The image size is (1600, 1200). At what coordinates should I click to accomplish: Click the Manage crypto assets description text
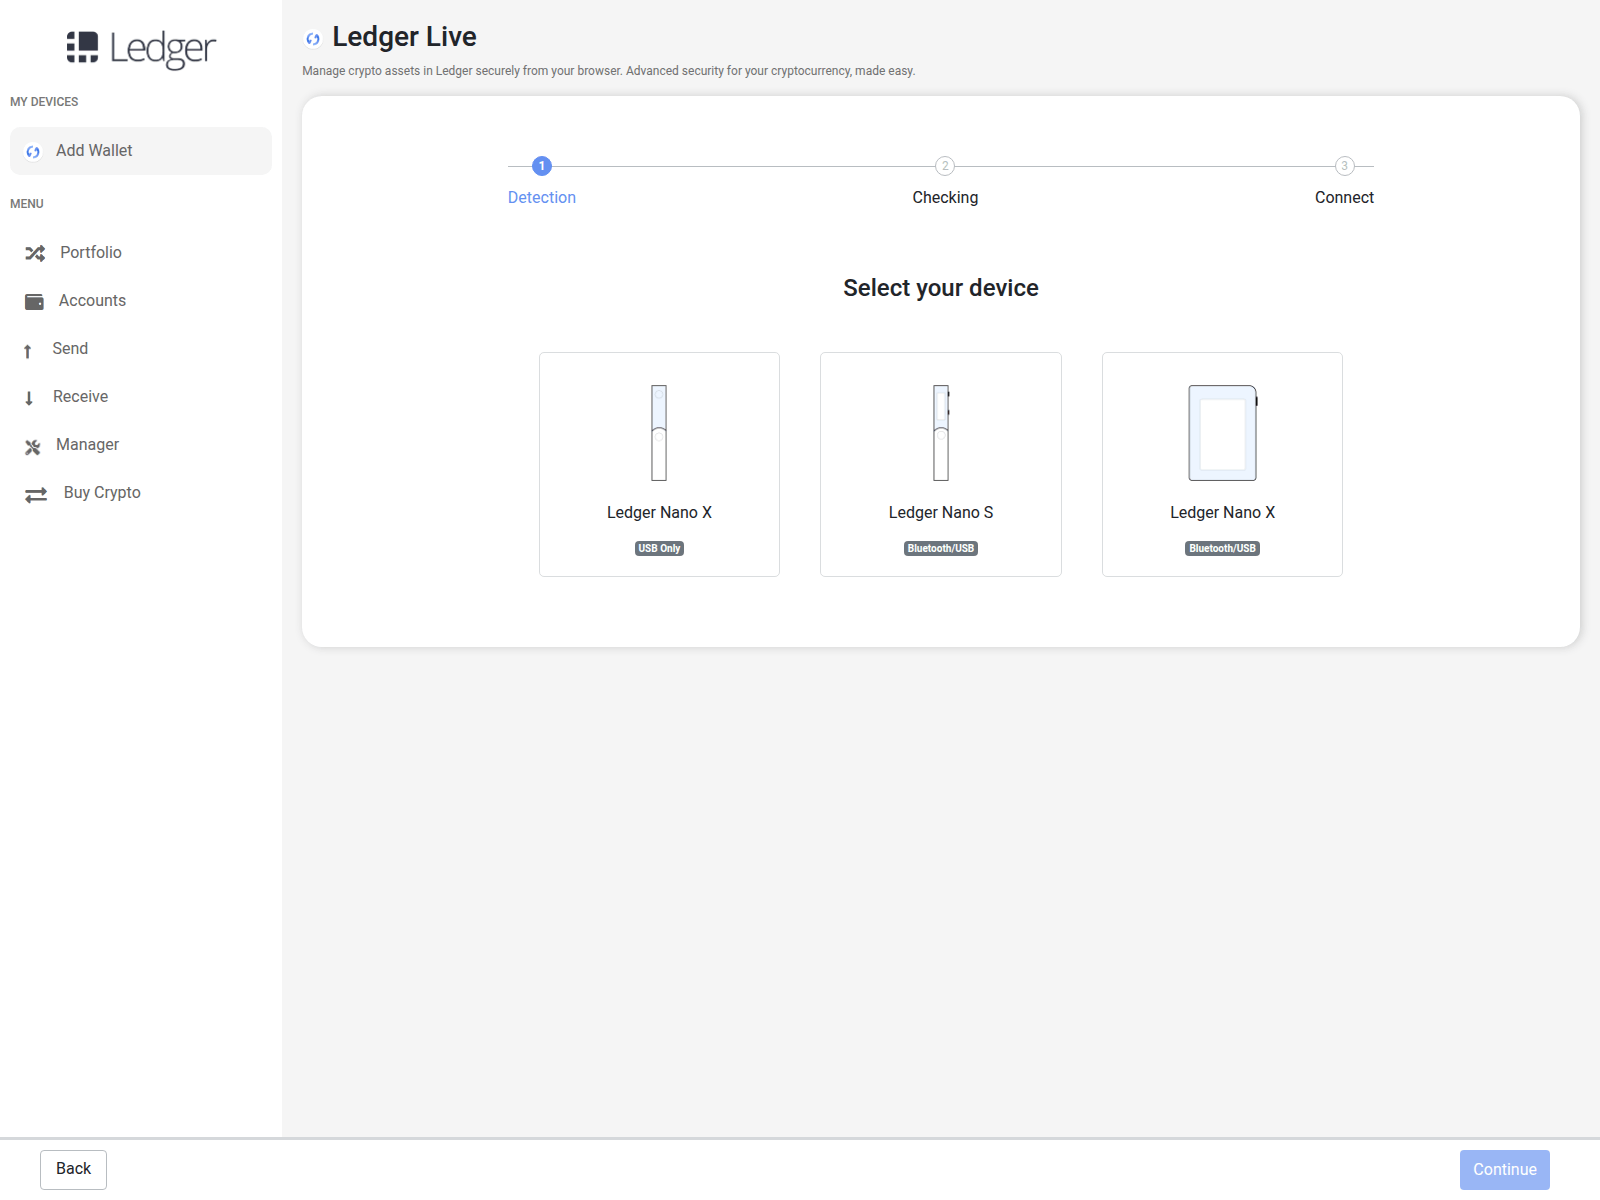point(609,71)
